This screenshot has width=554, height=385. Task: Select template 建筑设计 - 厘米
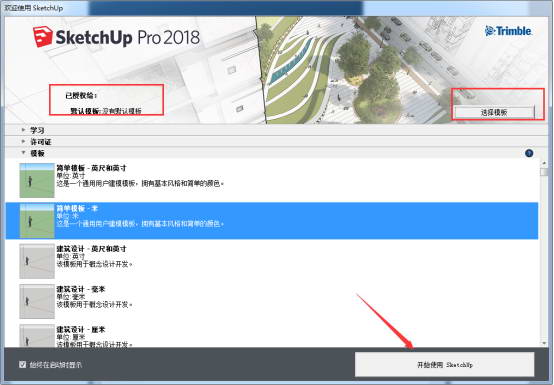click(272, 336)
